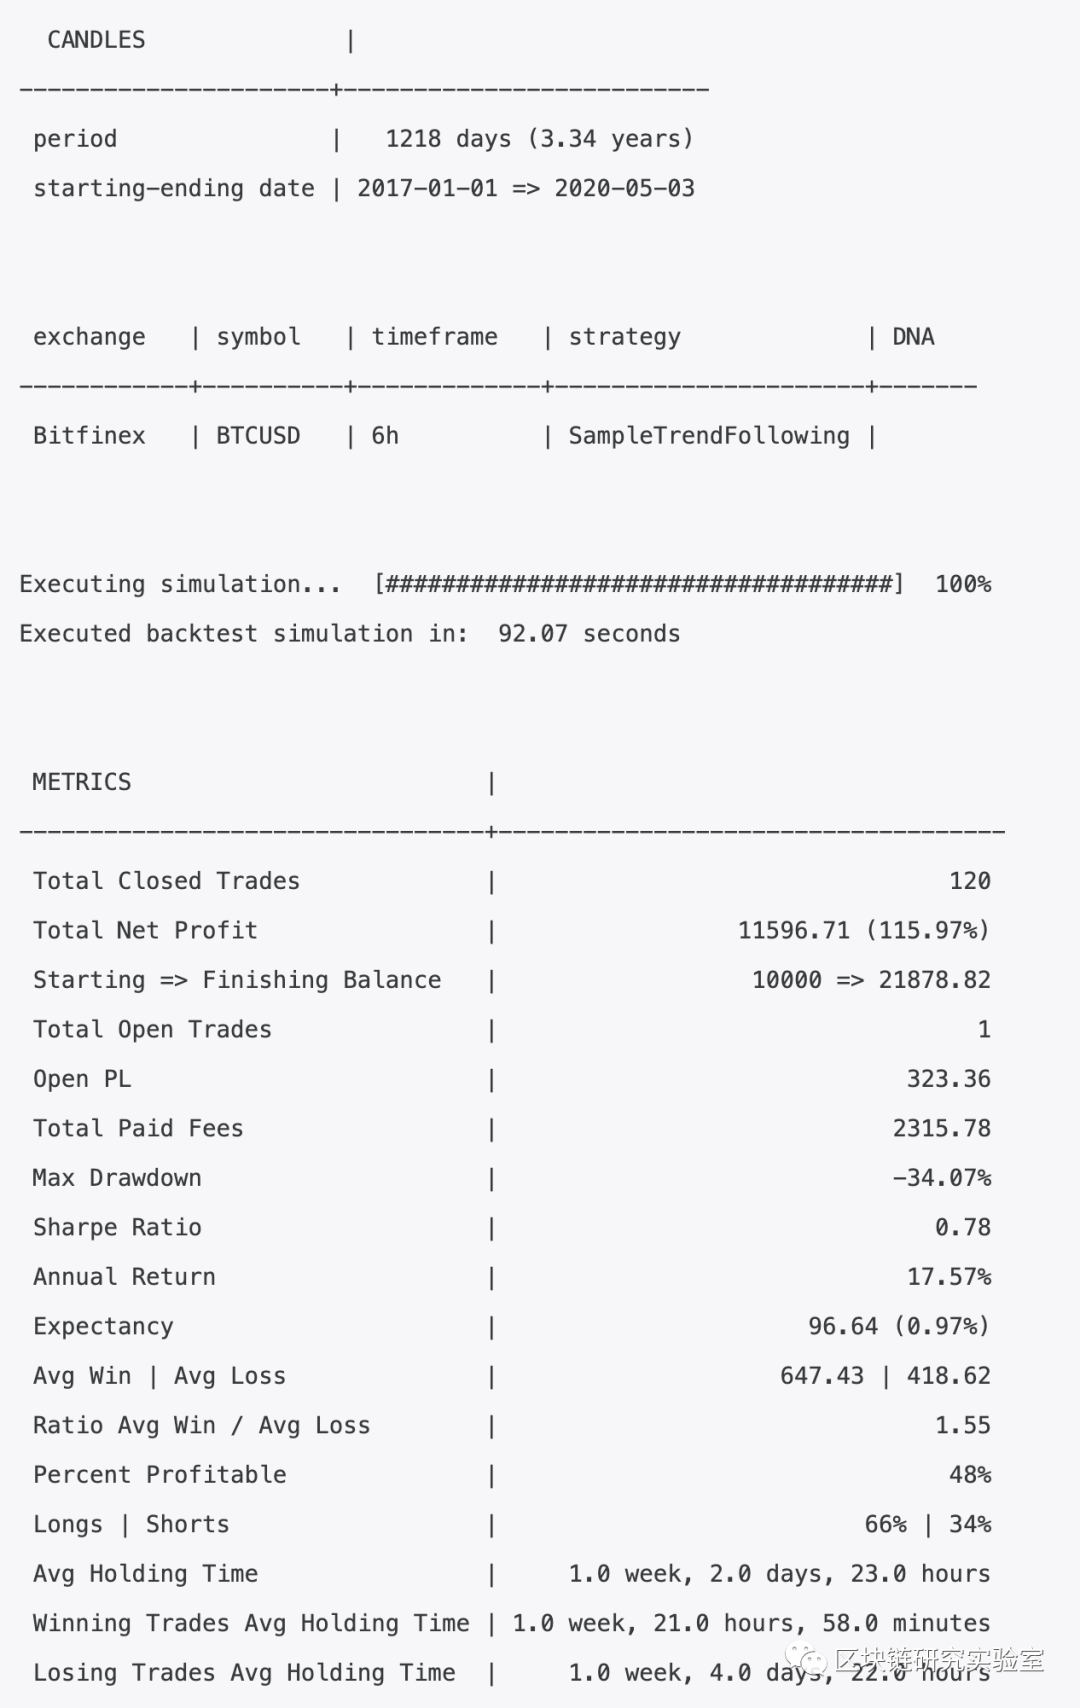
Task: Select the Total Net Profit amount
Action: point(863,931)
